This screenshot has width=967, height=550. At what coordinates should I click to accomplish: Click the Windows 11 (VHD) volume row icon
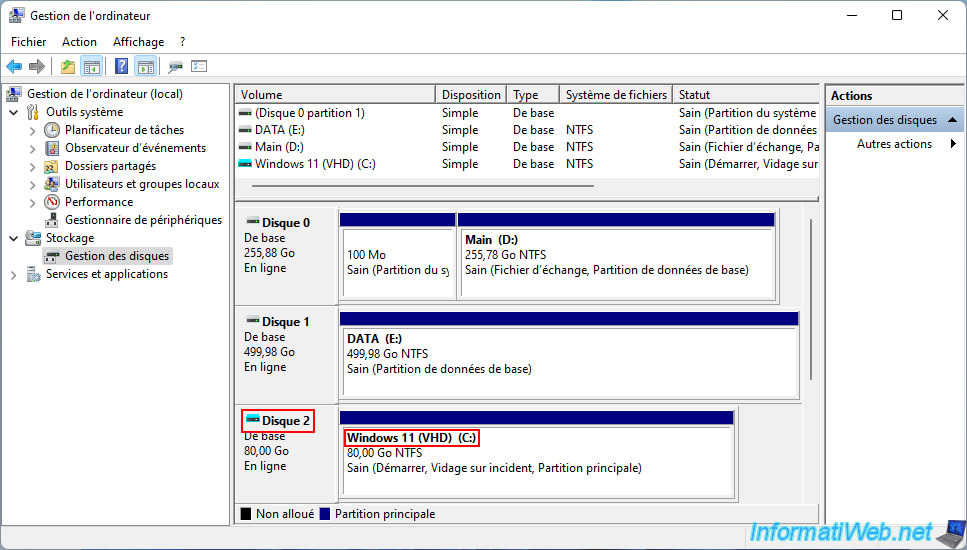click(245, 164)
